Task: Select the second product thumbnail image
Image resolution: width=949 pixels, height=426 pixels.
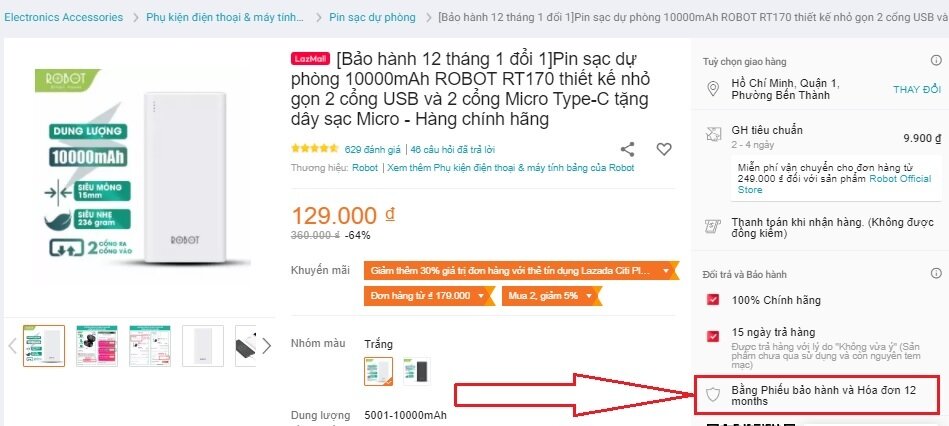Action: pyautogui.click(x=97, y=346)
